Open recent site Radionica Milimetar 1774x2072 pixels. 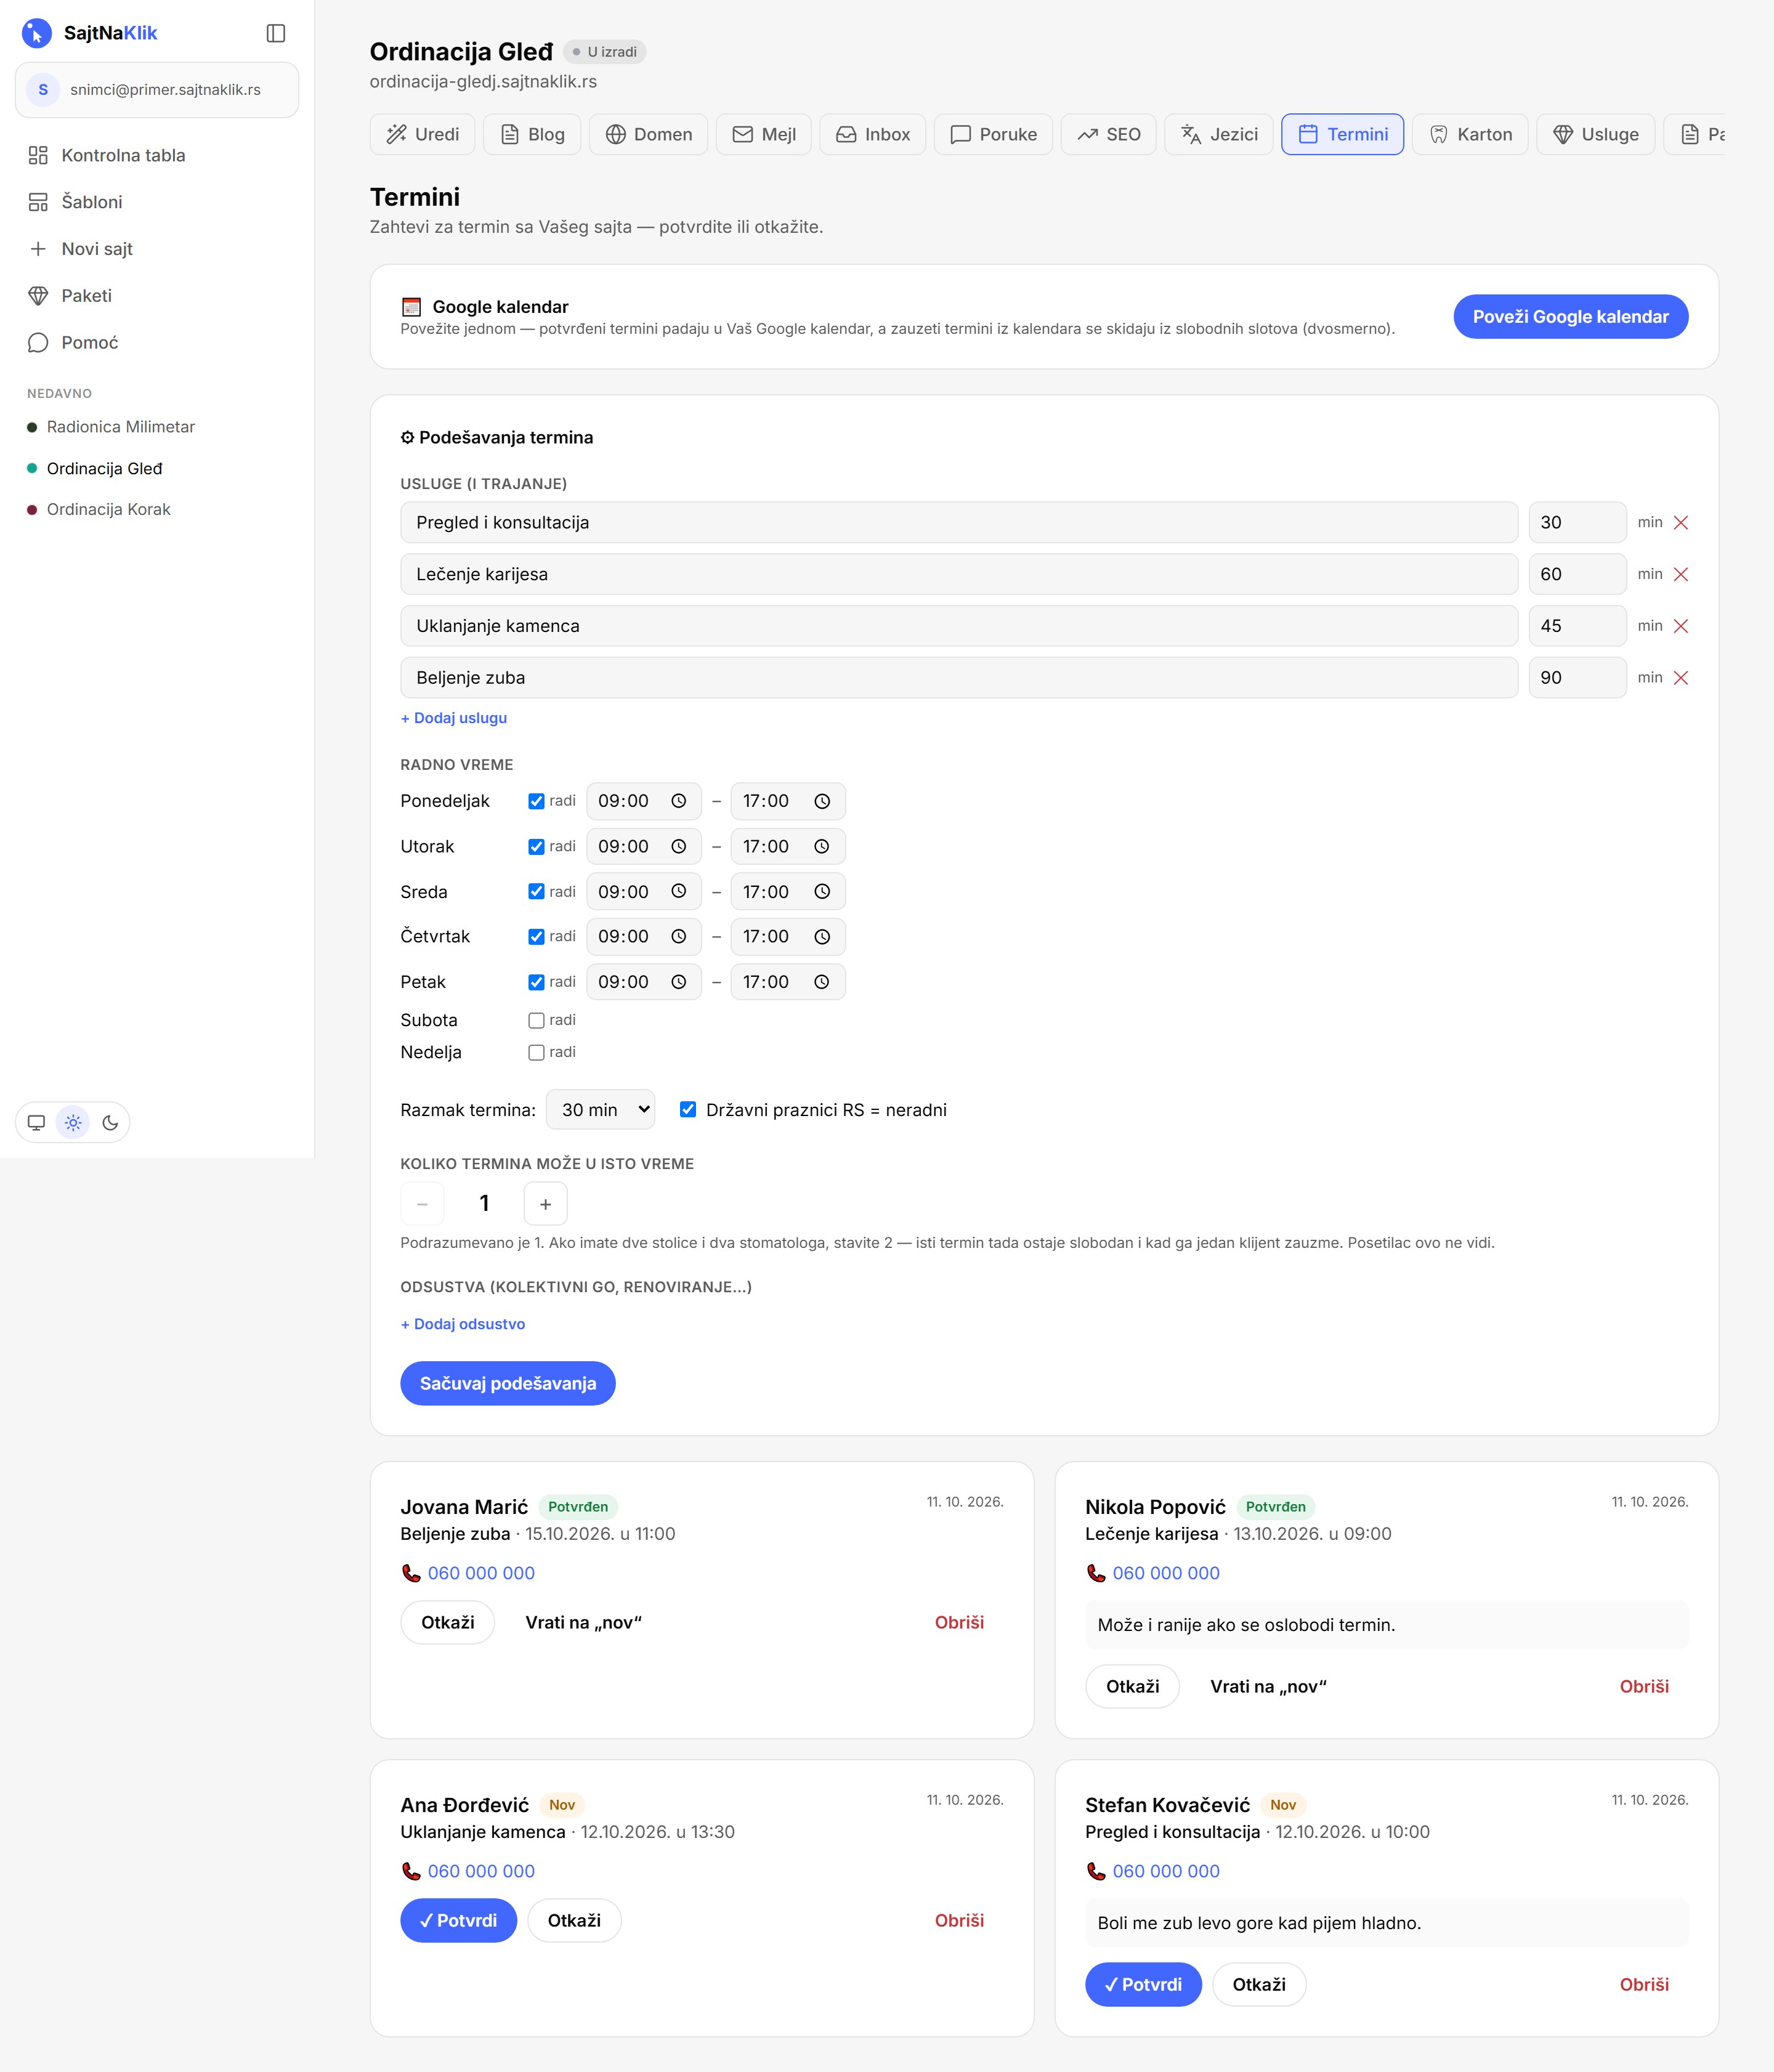[x=121, y=427]
